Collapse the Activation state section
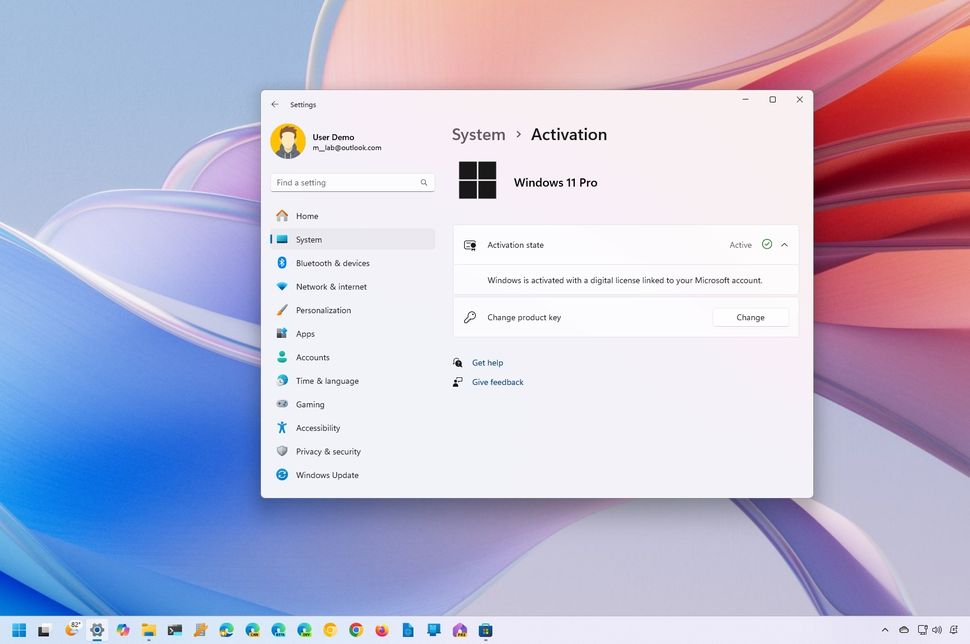This screenshot has height=644, width=970. coord(784,244)
